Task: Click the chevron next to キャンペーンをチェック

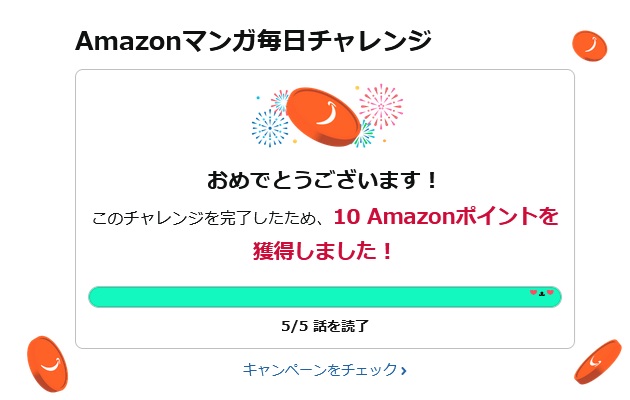Action: tap(403, 371)
